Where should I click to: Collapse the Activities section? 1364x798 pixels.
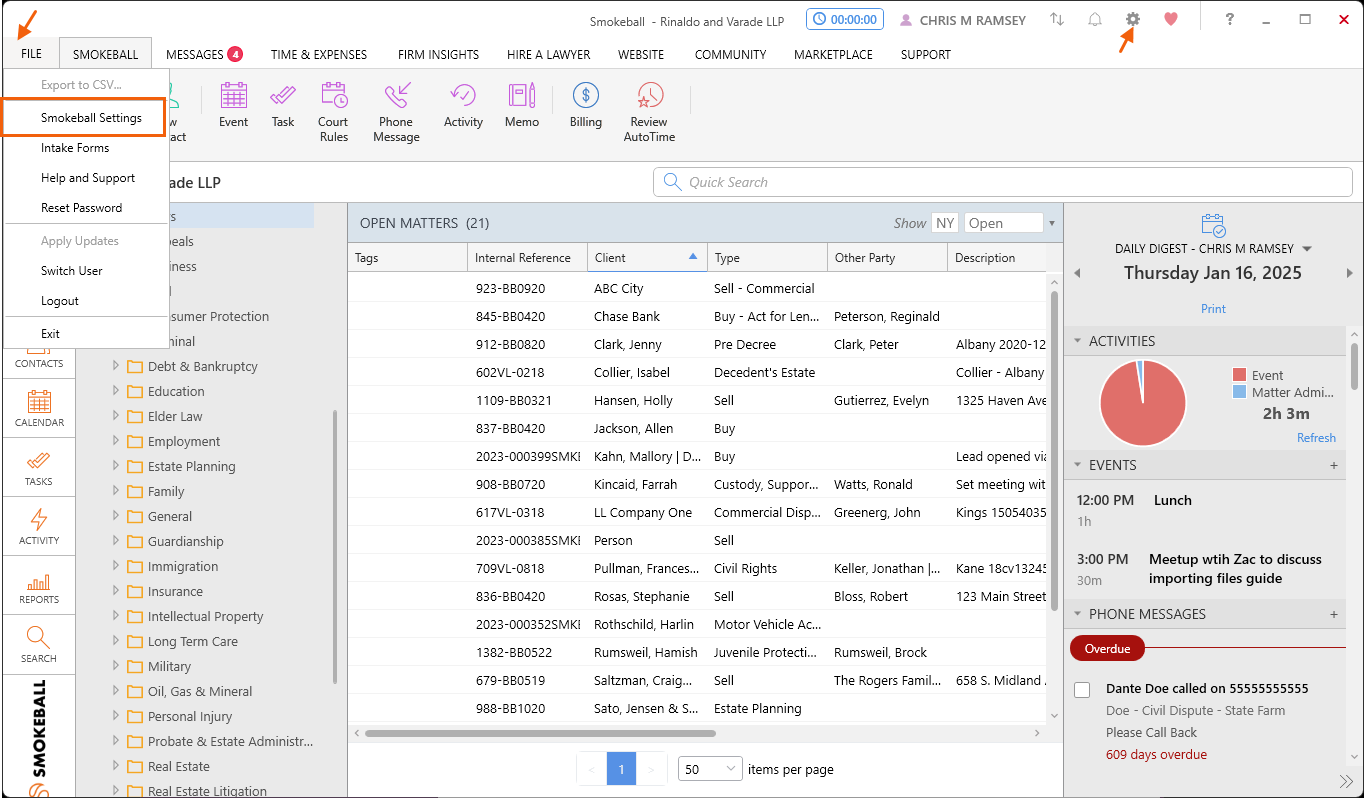click(x=1078, y=341)
